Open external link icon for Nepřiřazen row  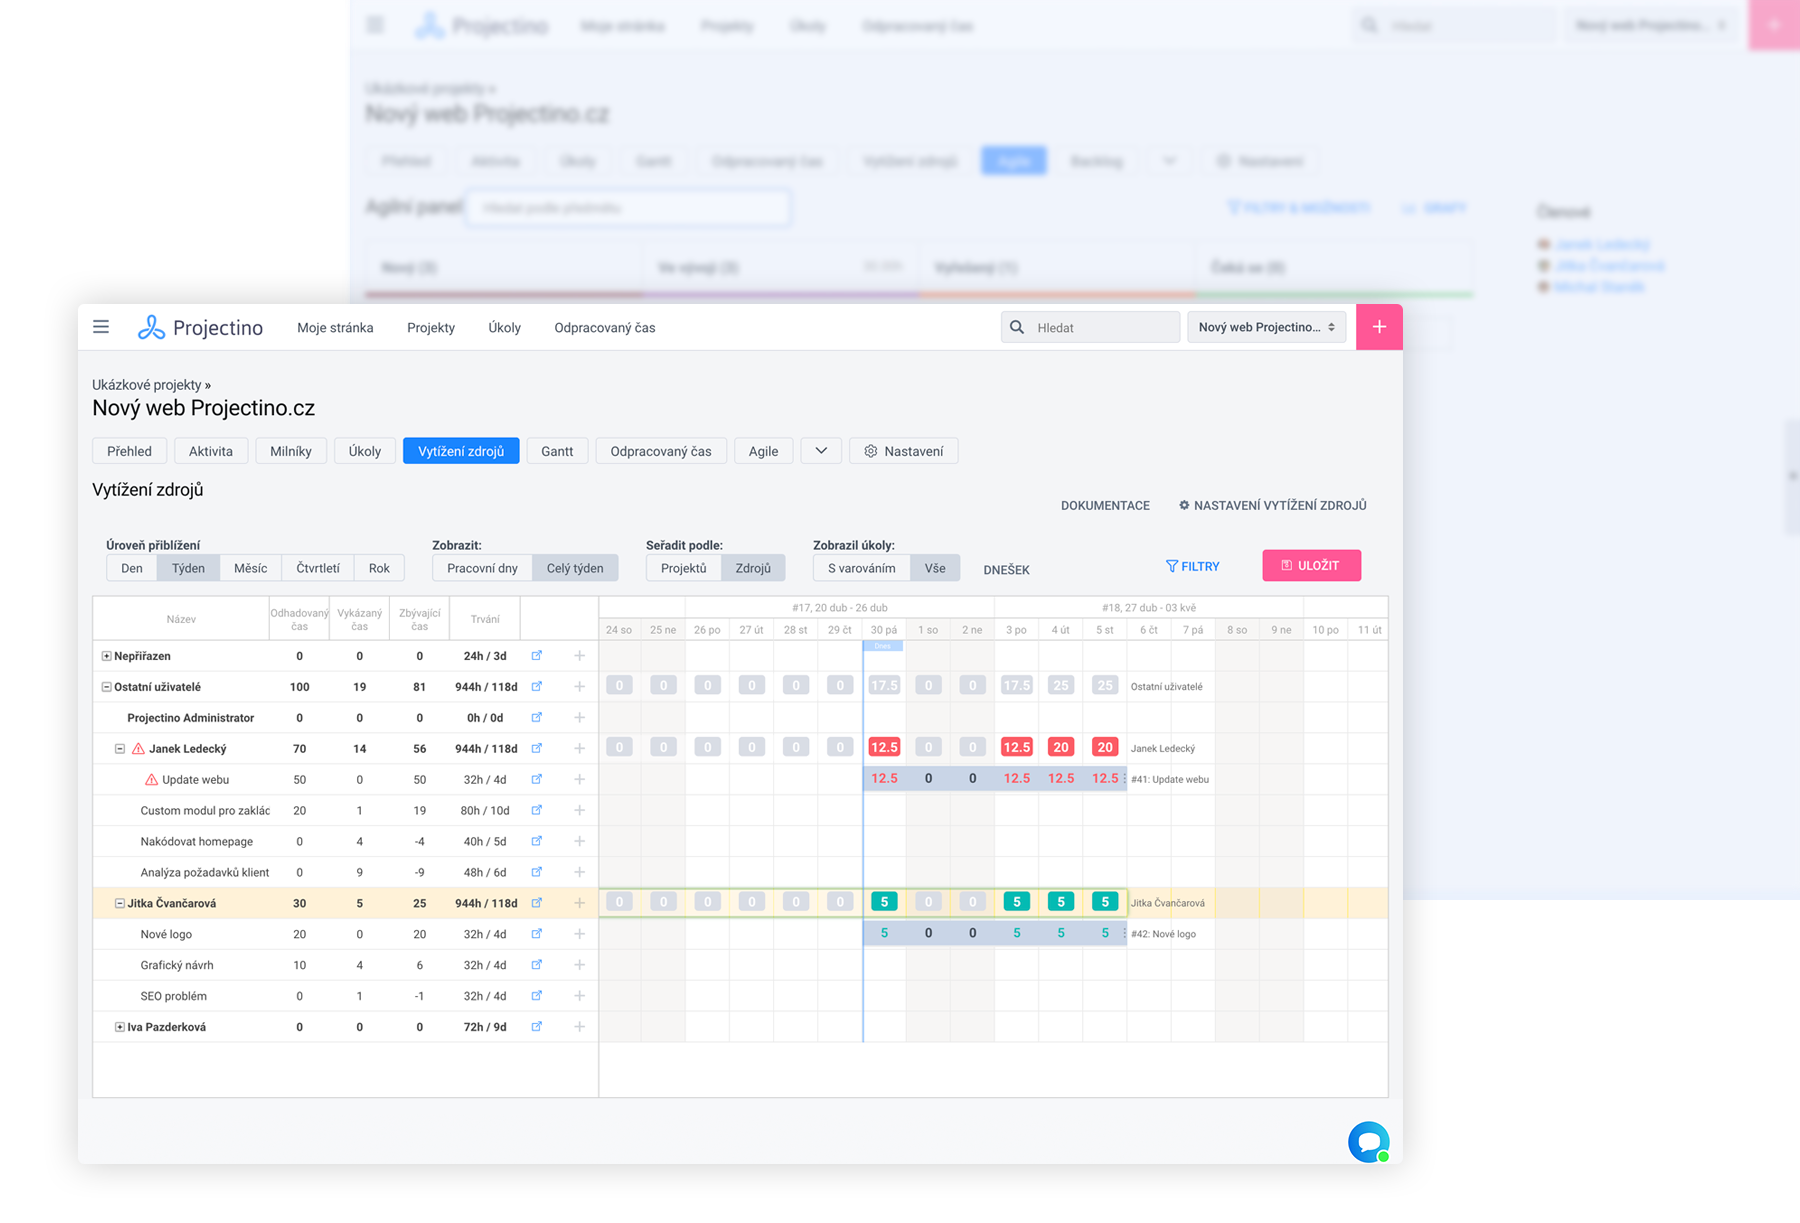pos(537,656)
